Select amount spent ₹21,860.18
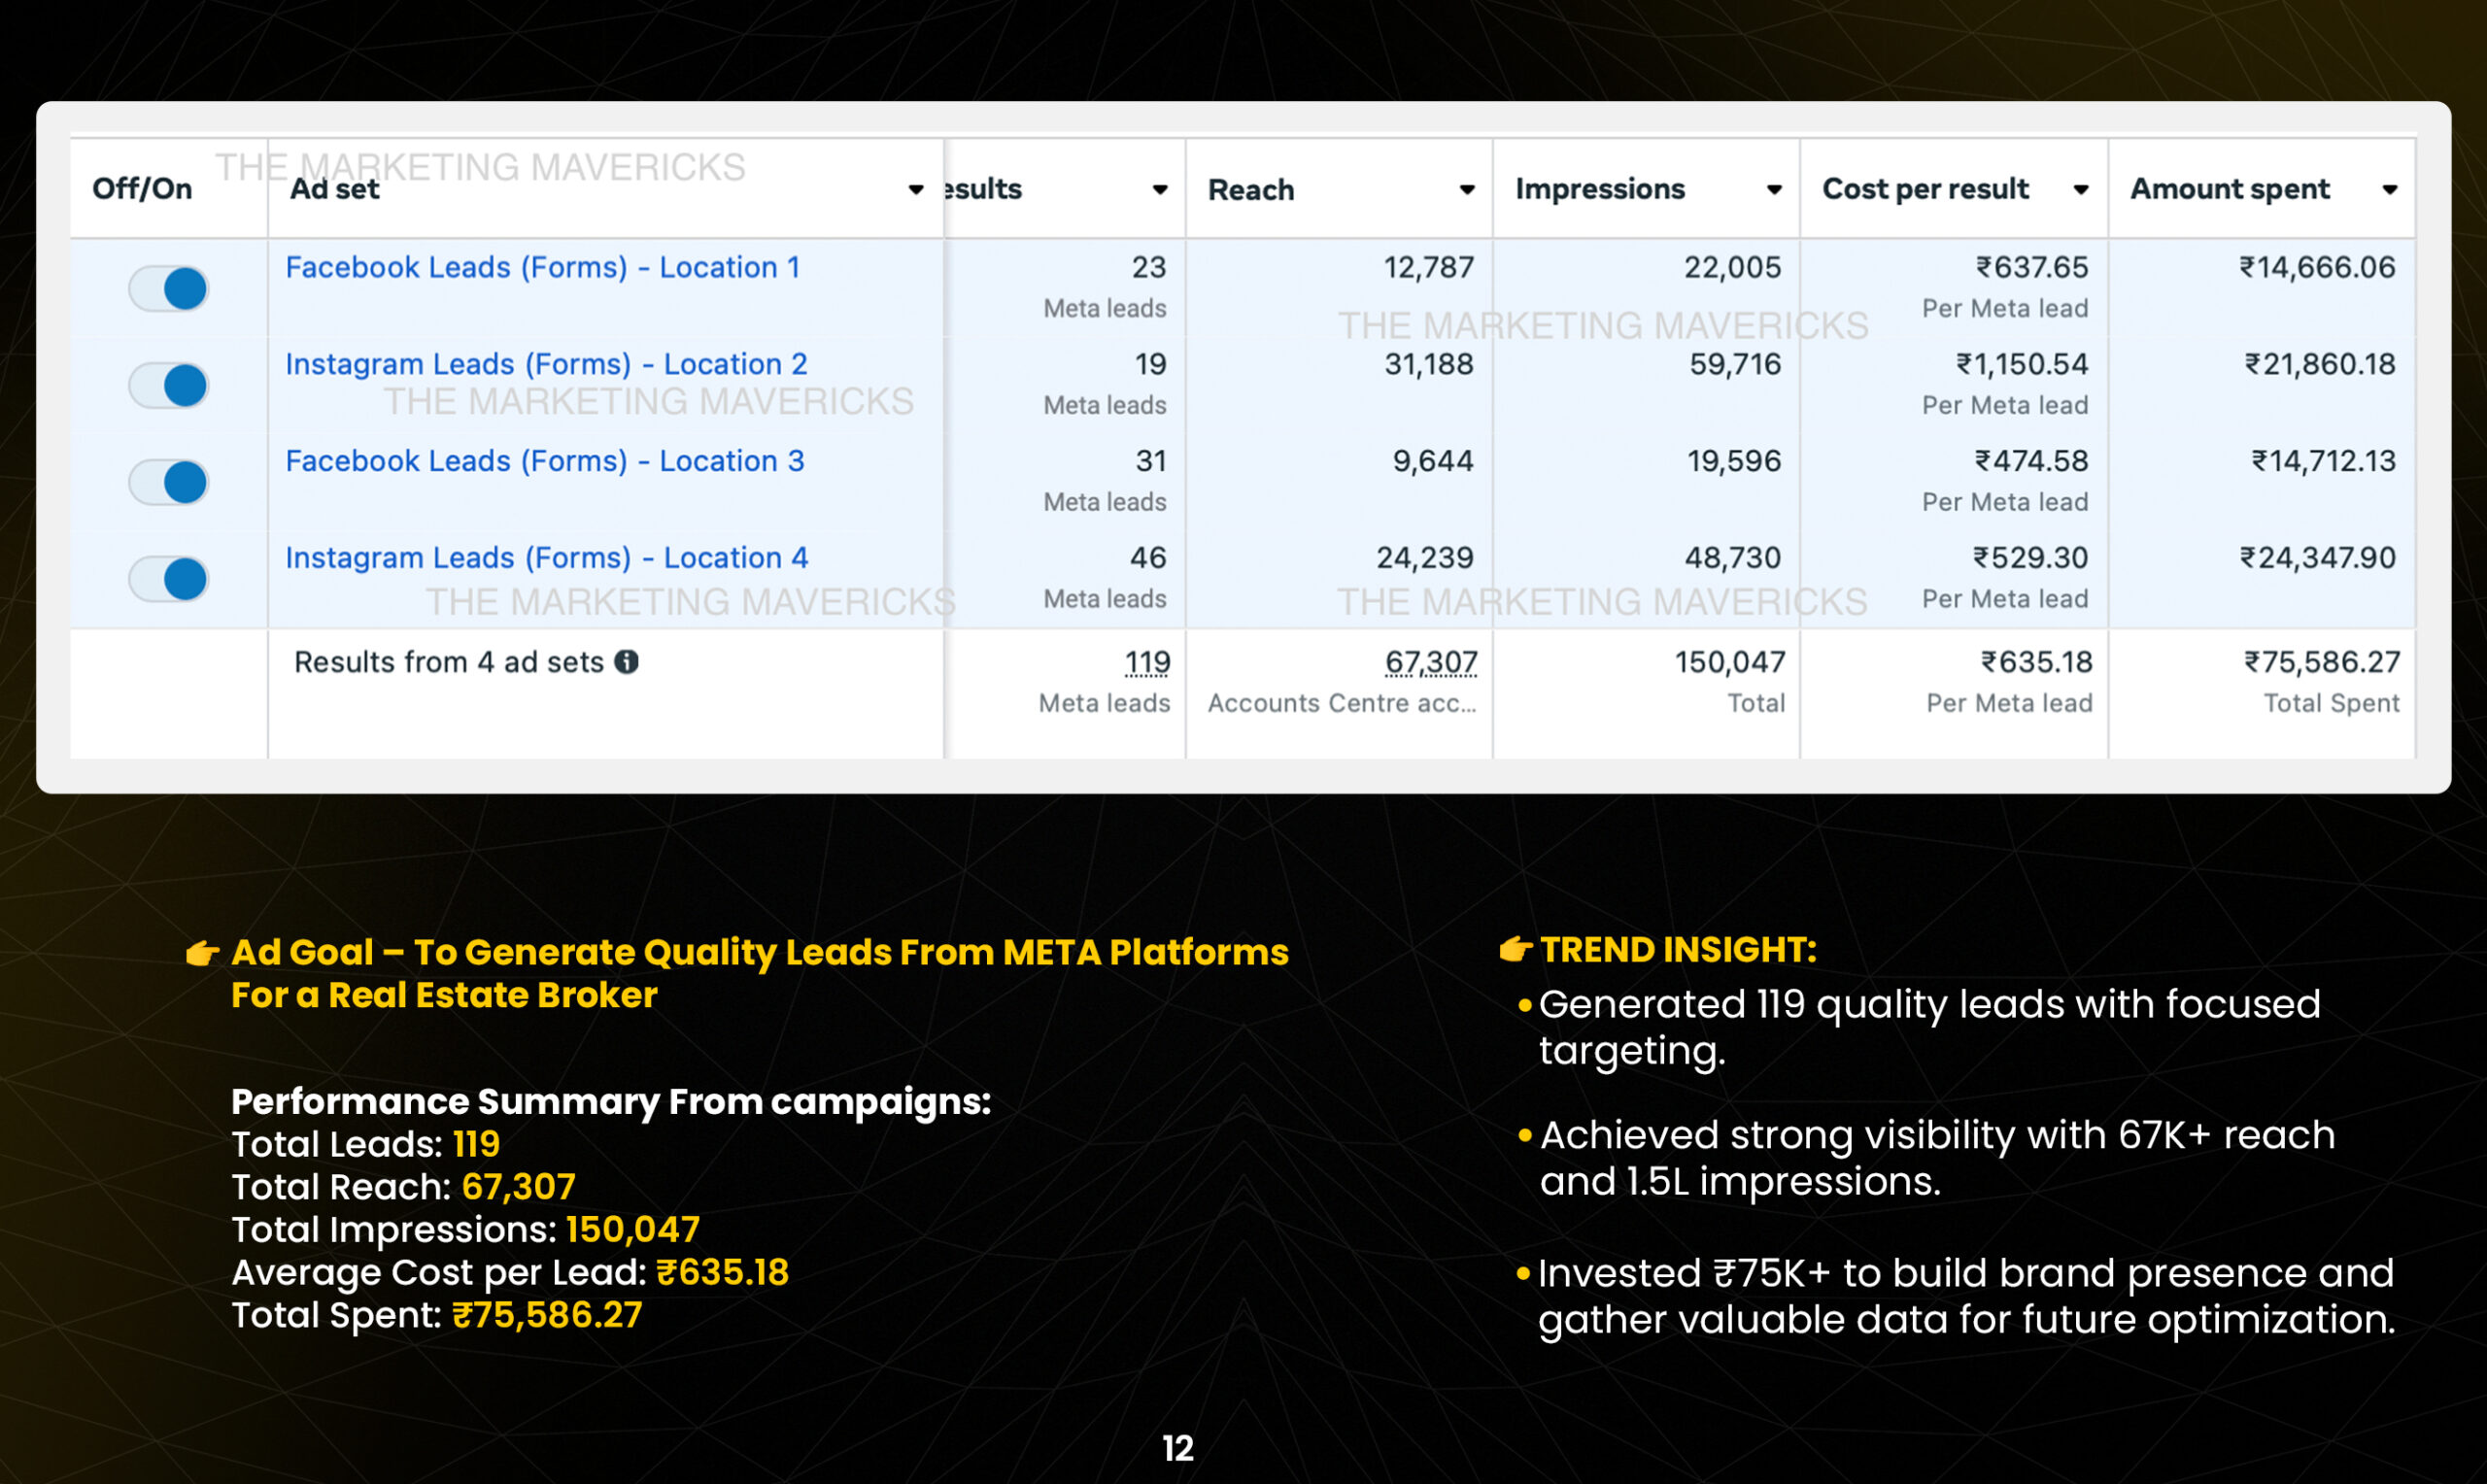 2320,365
